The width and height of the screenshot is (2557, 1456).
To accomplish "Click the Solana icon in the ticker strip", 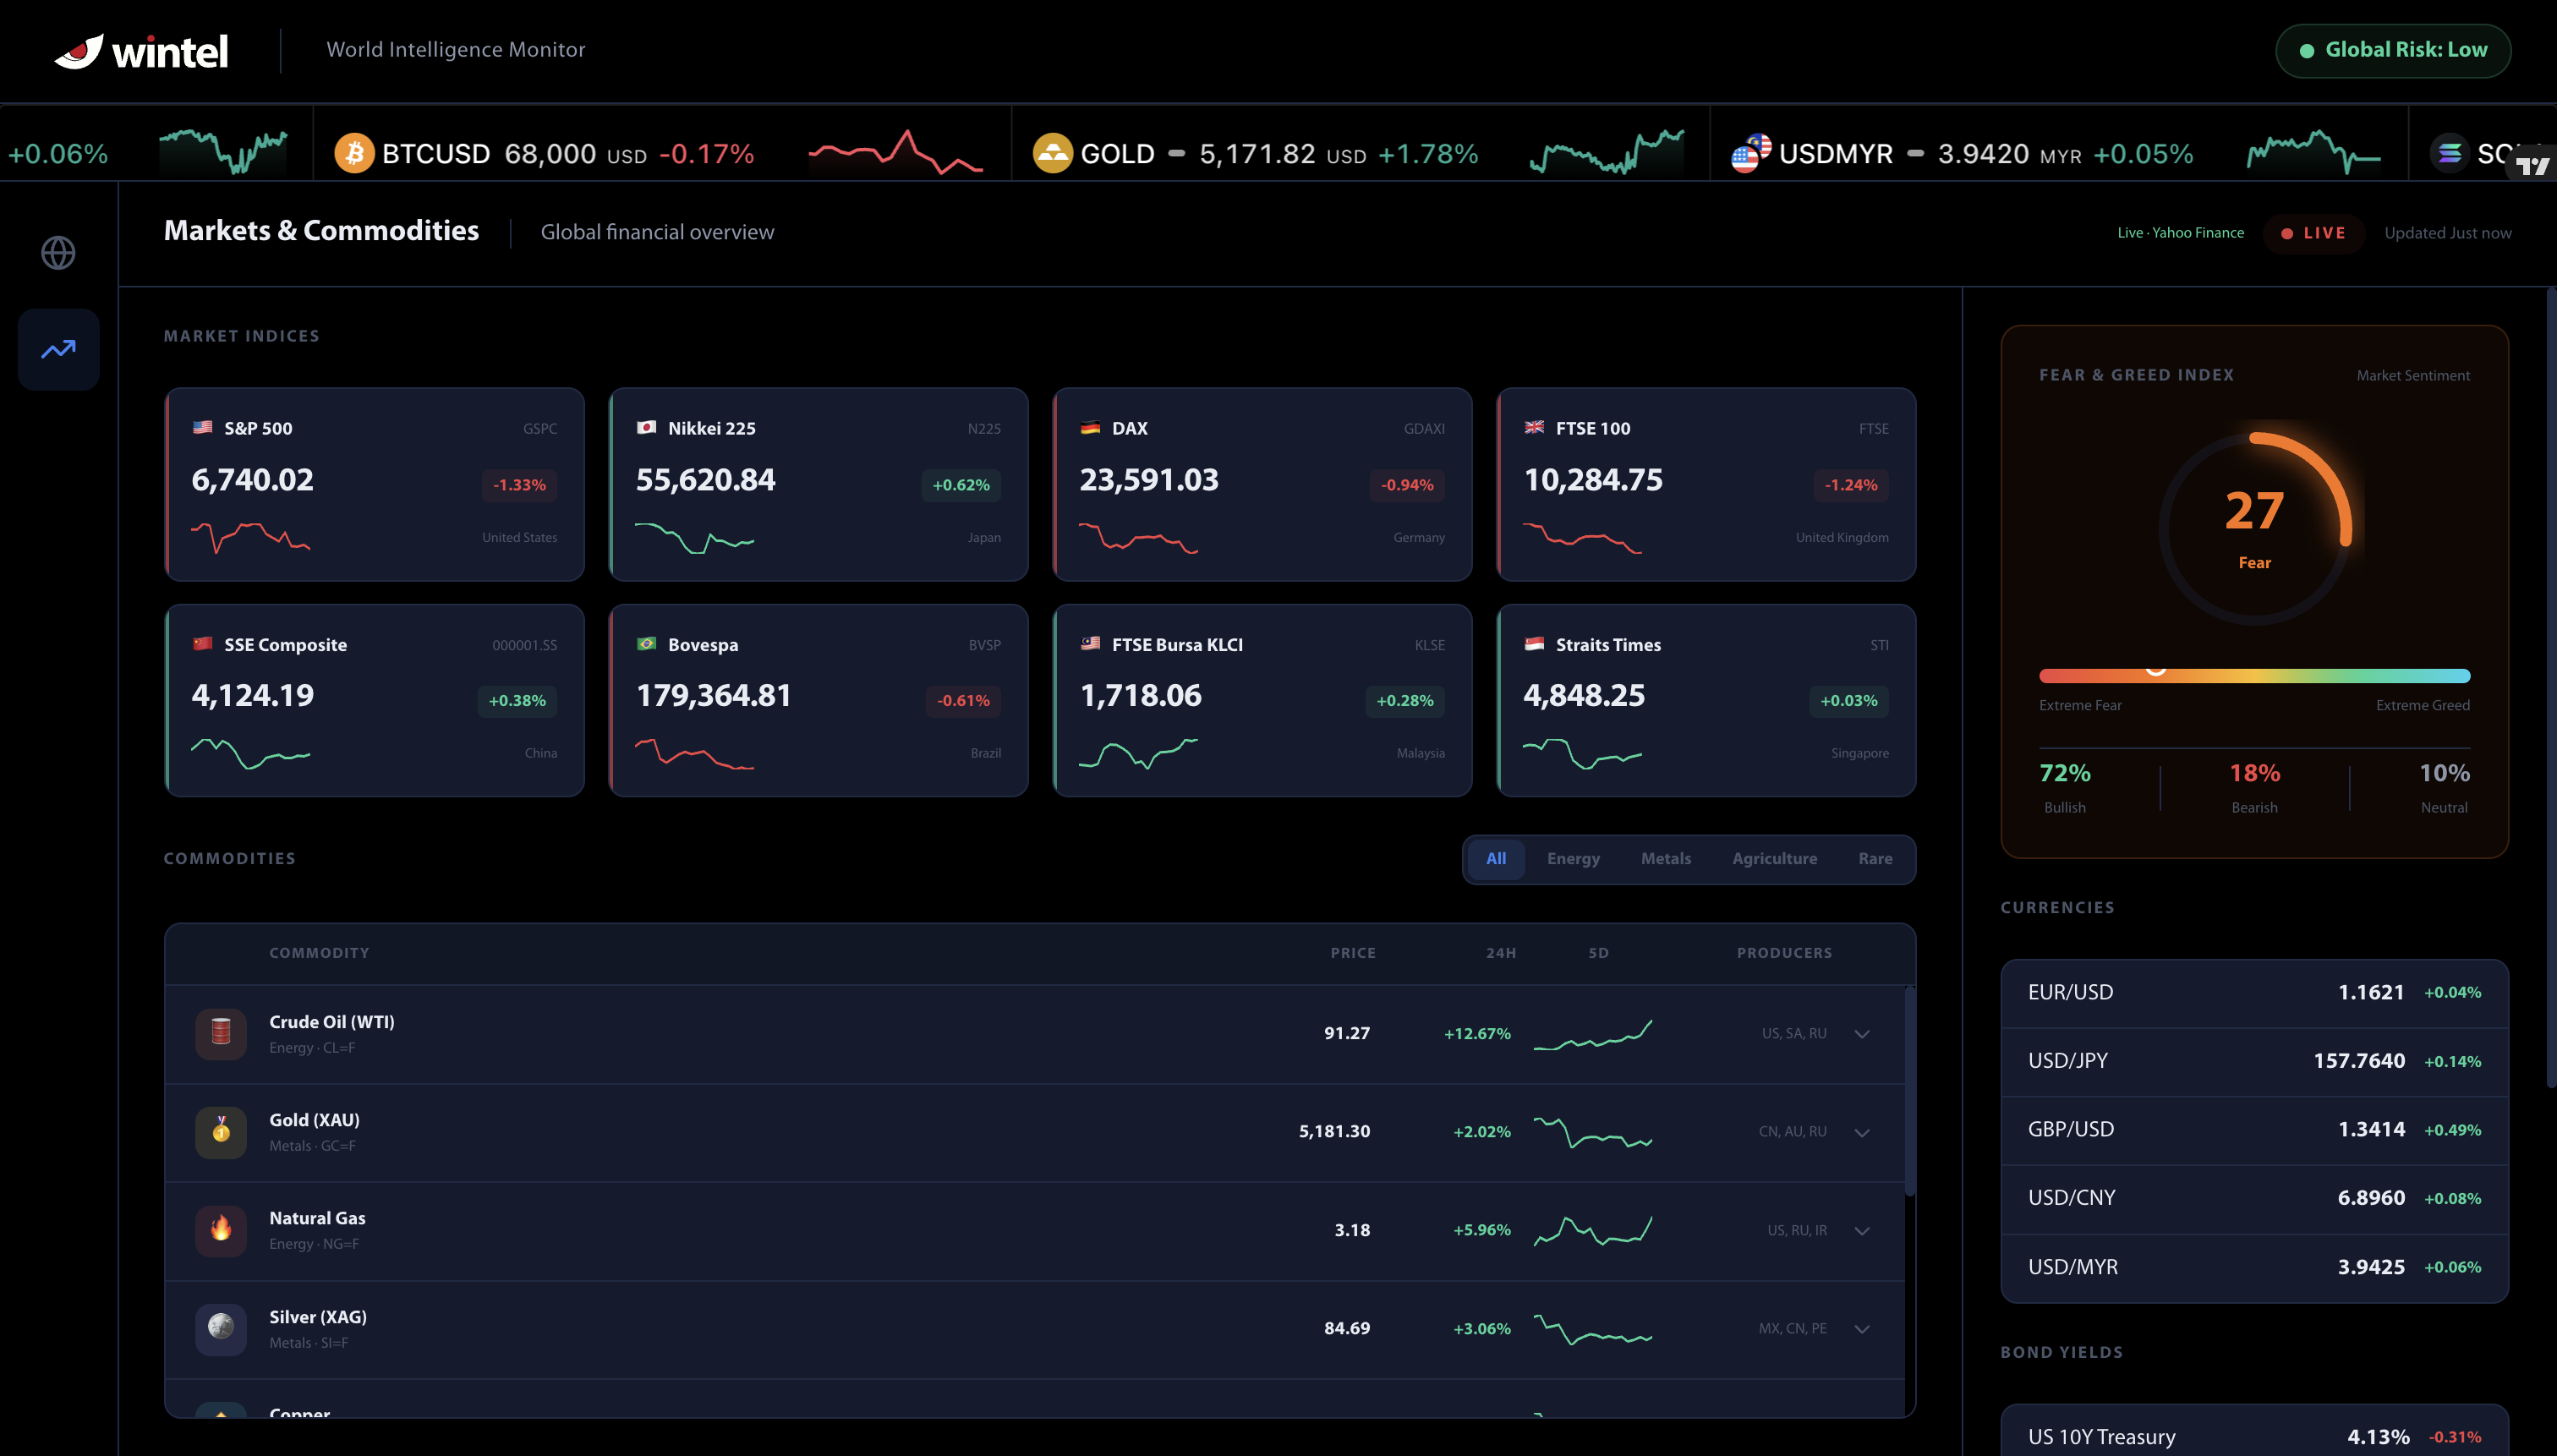I will (x=2449, y=152).
